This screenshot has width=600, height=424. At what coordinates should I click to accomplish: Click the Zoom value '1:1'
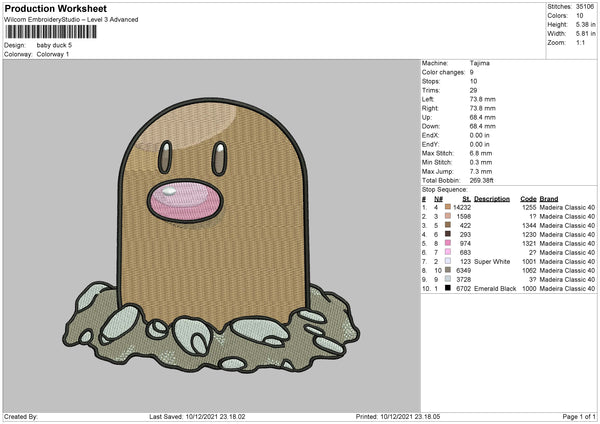coord(580,43)
